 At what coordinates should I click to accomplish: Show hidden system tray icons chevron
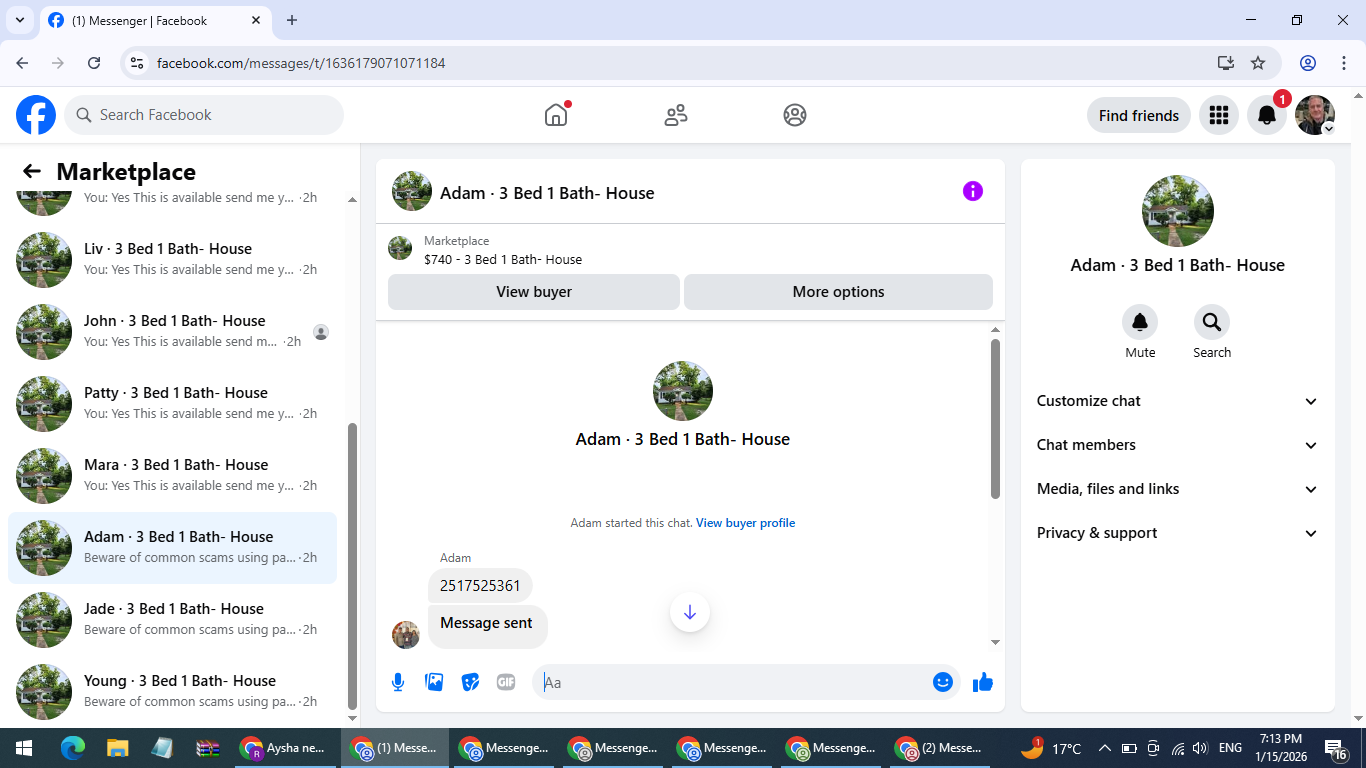(1105, 748)
